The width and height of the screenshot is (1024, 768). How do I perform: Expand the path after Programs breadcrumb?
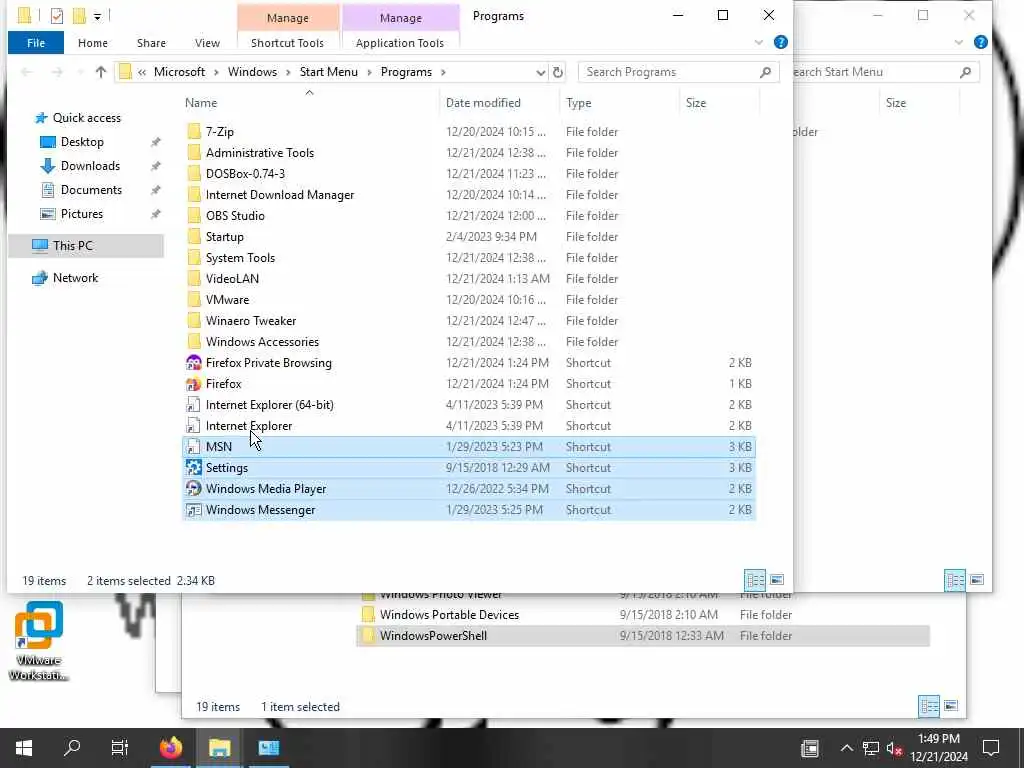point(443,72)
